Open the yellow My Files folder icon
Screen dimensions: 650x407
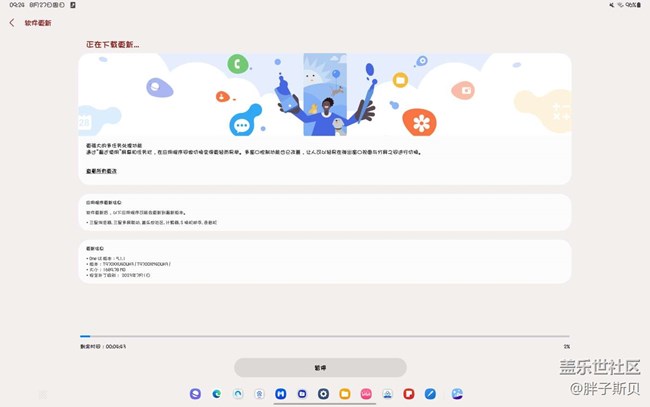[344, 394]
